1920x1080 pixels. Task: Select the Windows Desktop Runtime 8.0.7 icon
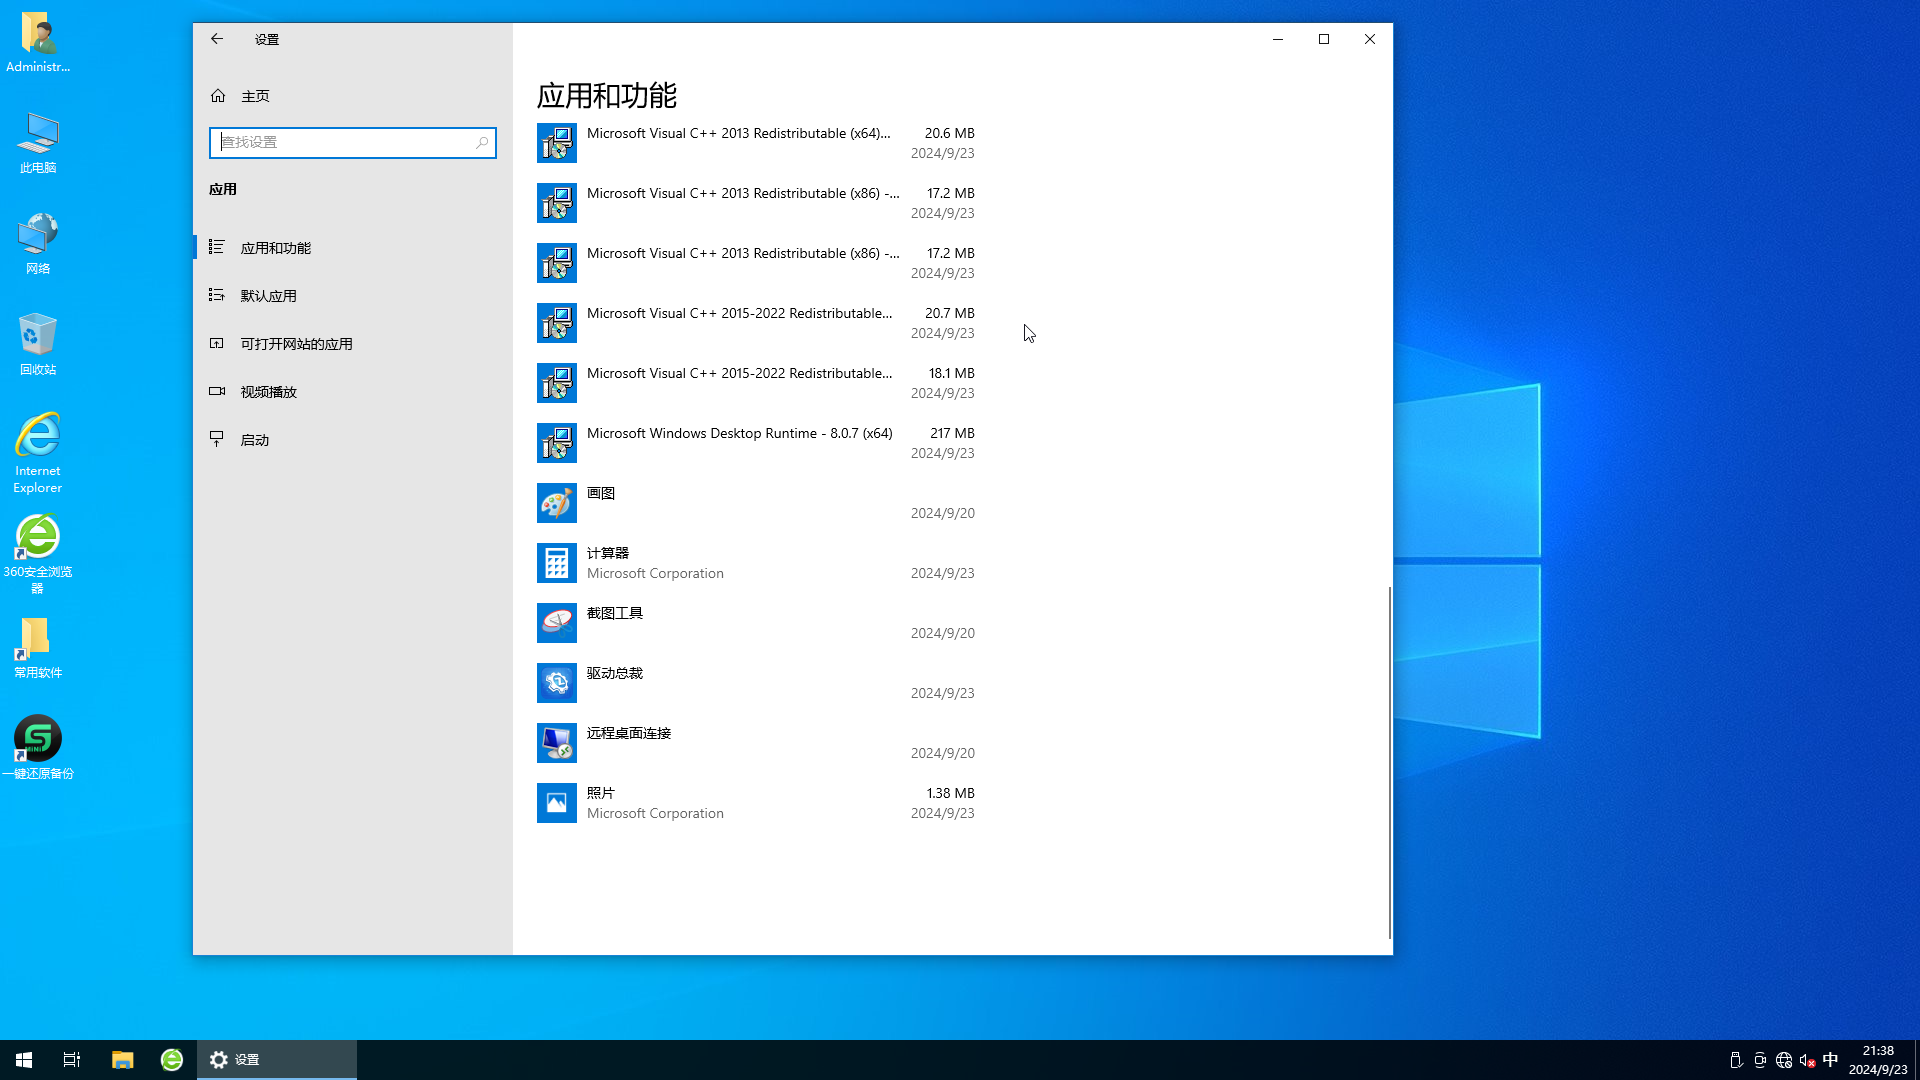(557, 443)
